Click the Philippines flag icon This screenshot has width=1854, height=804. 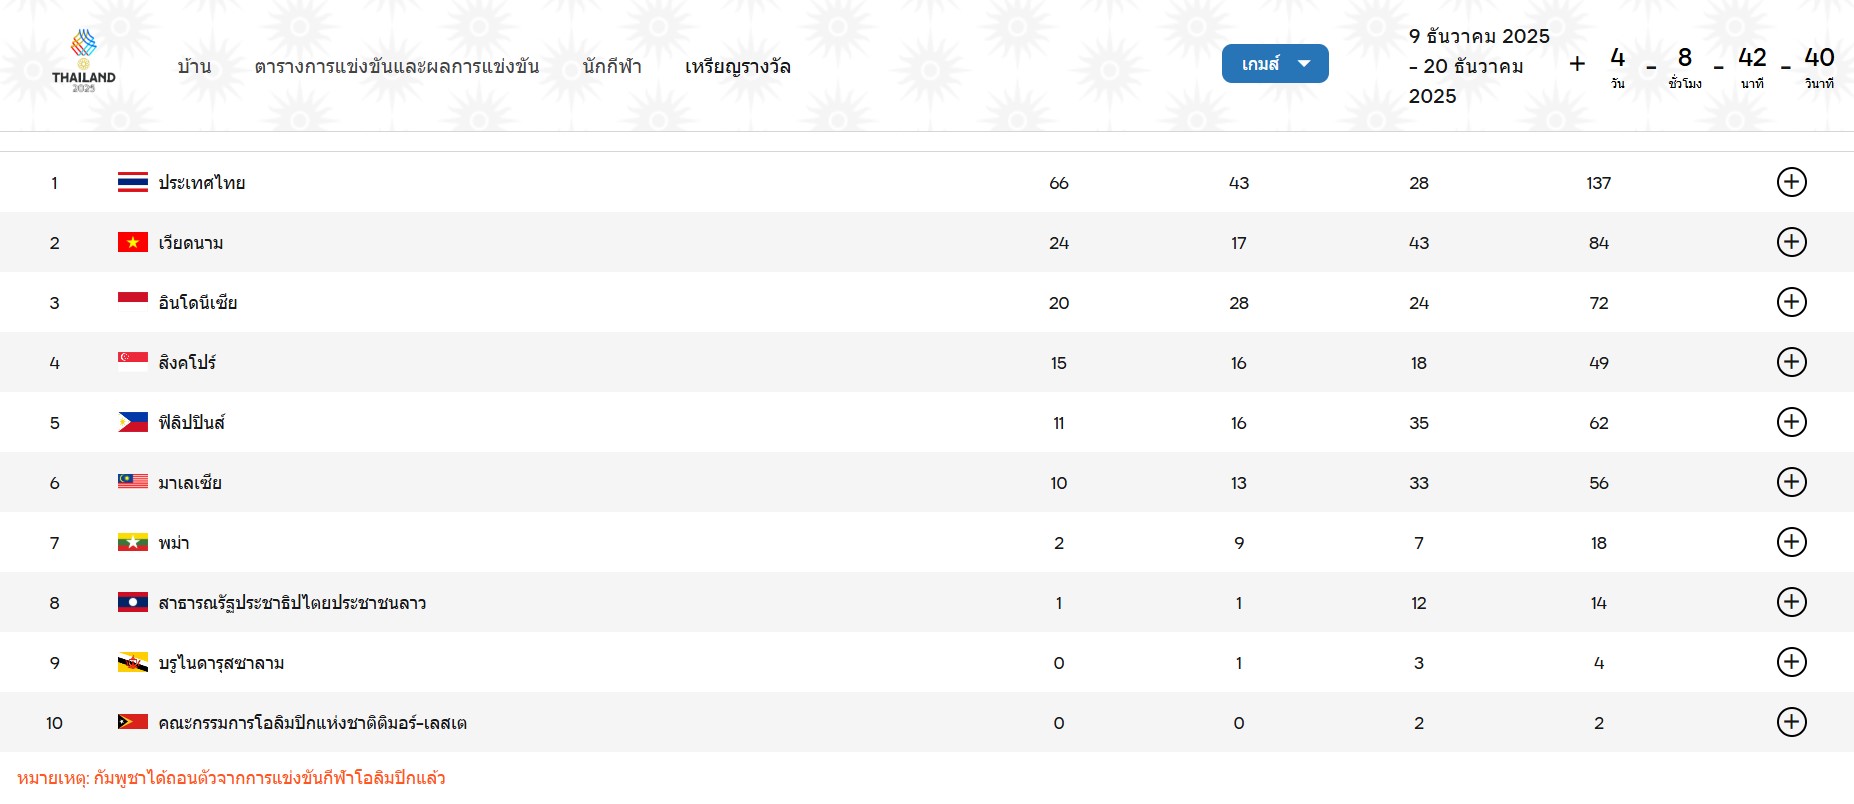tap(132, 422)
